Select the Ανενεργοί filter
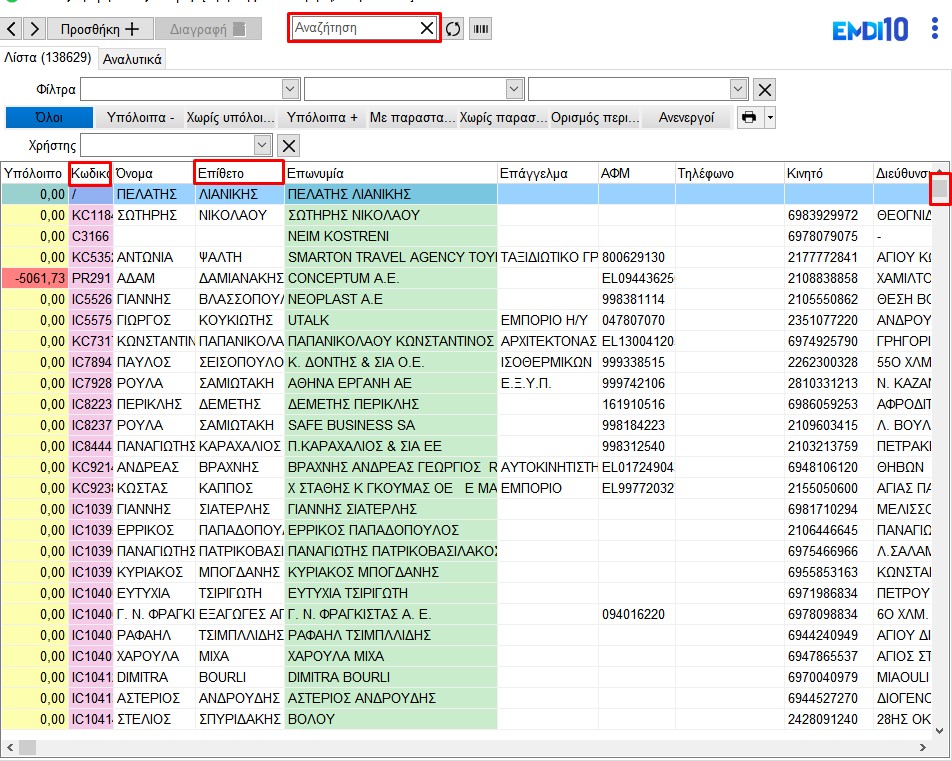 686,117
